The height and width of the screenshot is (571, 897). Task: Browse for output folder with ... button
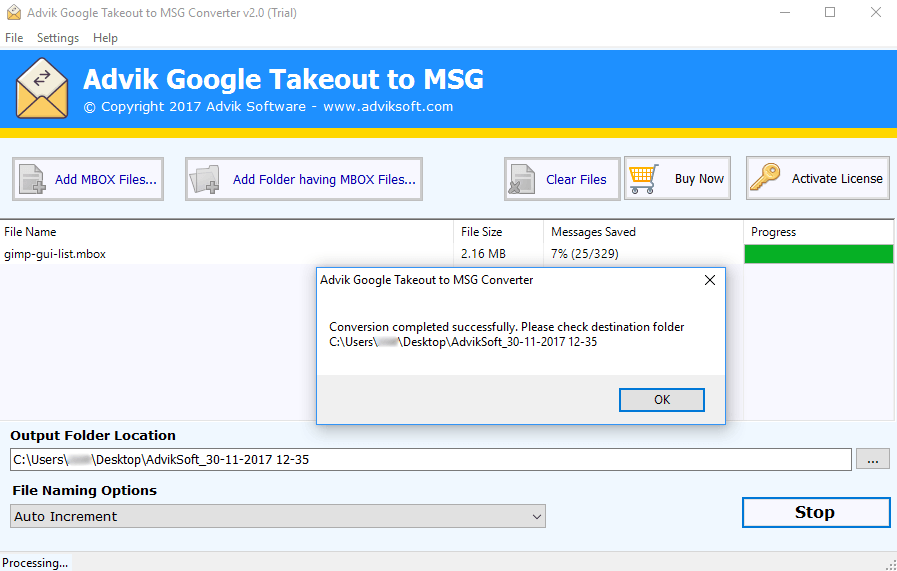pos(872,459)
